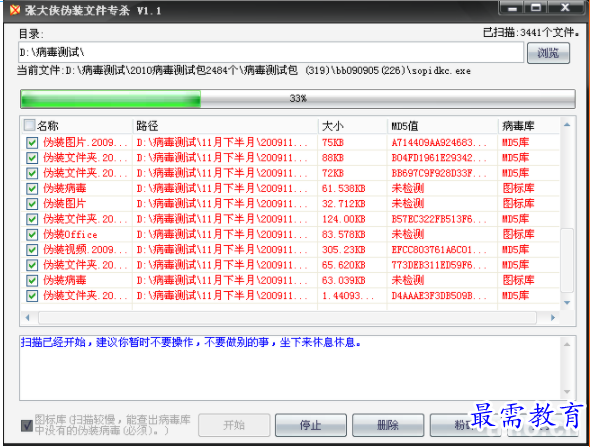Uncheck the 伪装图片.2009 row checkbox

(x=32, y=143)
